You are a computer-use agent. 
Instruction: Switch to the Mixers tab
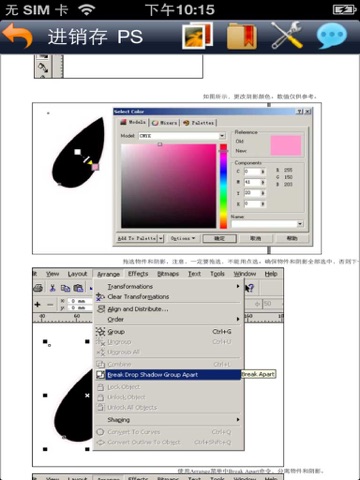(165, 123)
